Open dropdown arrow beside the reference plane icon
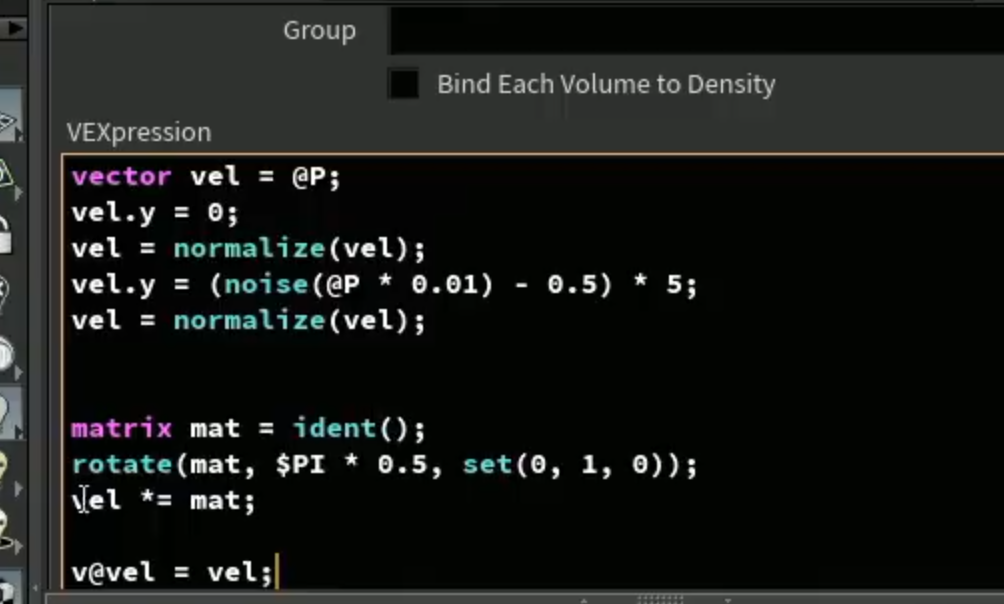Screen dimensions: 1004x604 pos(19,192)
